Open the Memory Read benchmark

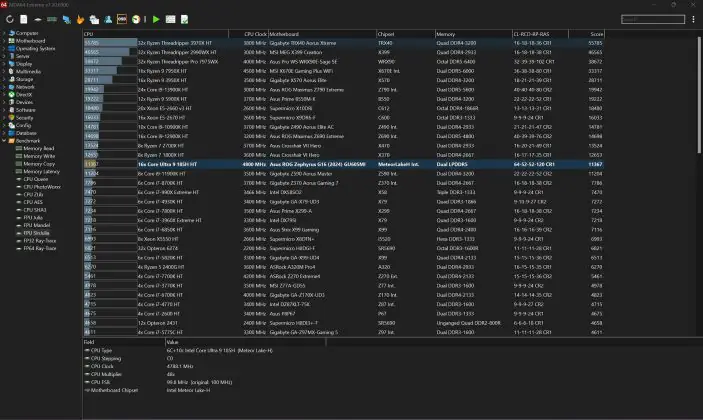pyautogui.click(x=39, y=148)
